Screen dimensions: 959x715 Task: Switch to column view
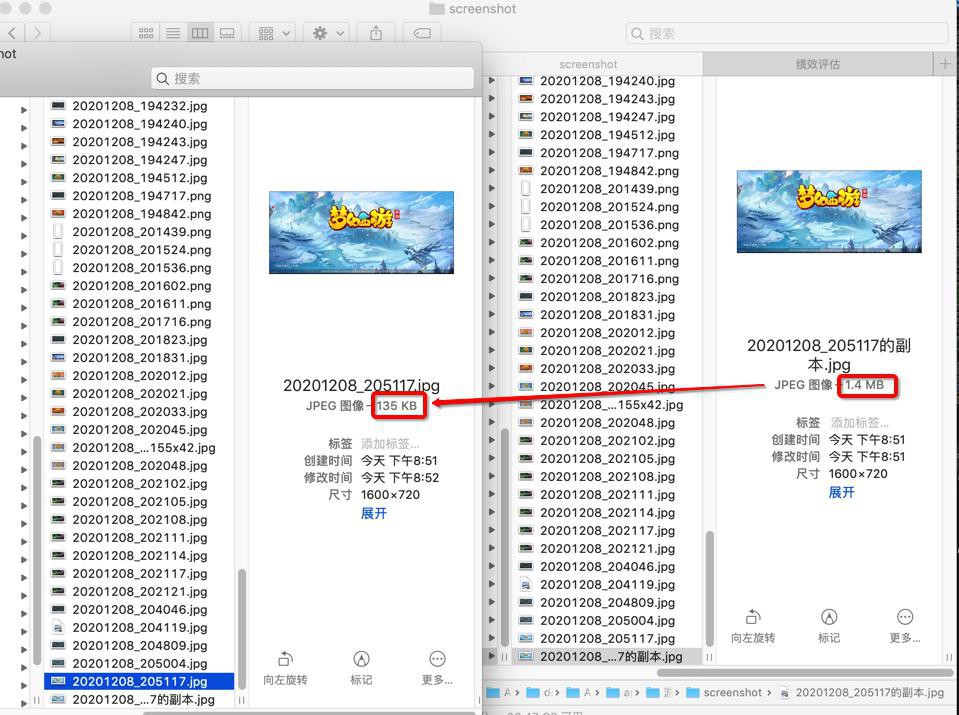[x=200, y=33]
